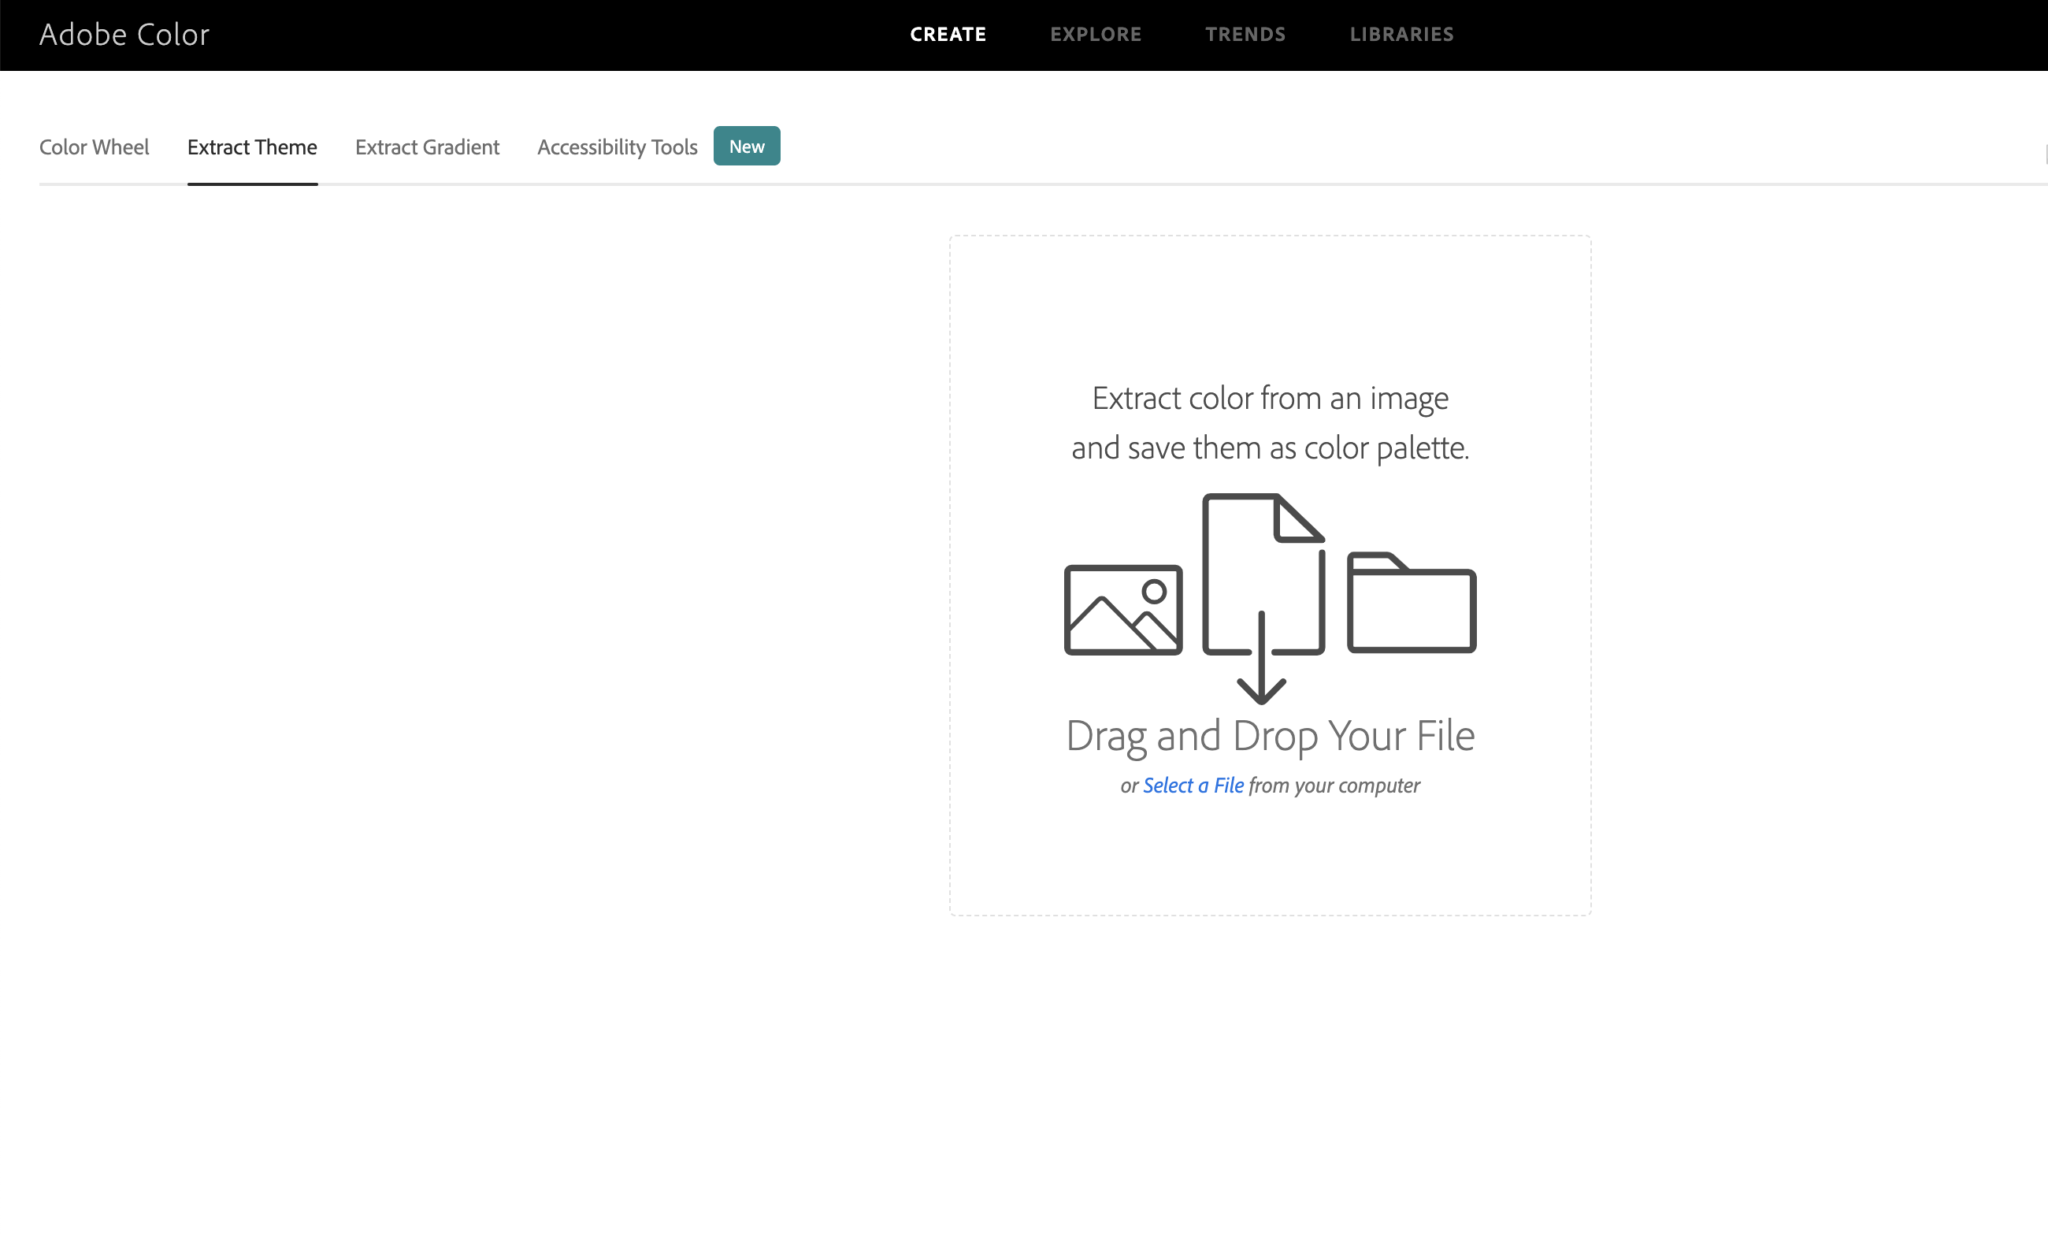Image resolution: width=2048 pixels, height=1237 pixels.
Task: Open the CREATE section
Action: click(948, 34)
